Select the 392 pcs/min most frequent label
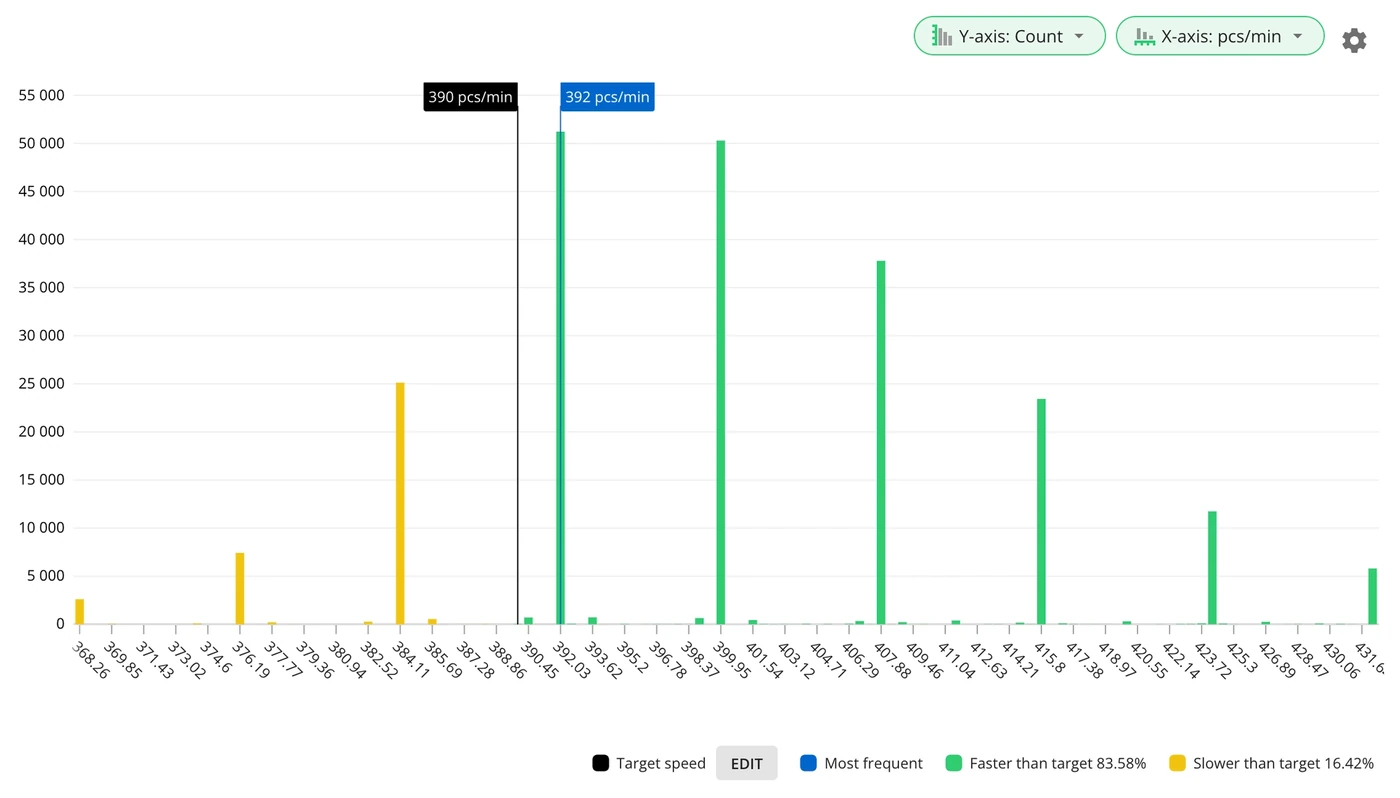Screen dimensions: 1400x798 pos(607,97)
